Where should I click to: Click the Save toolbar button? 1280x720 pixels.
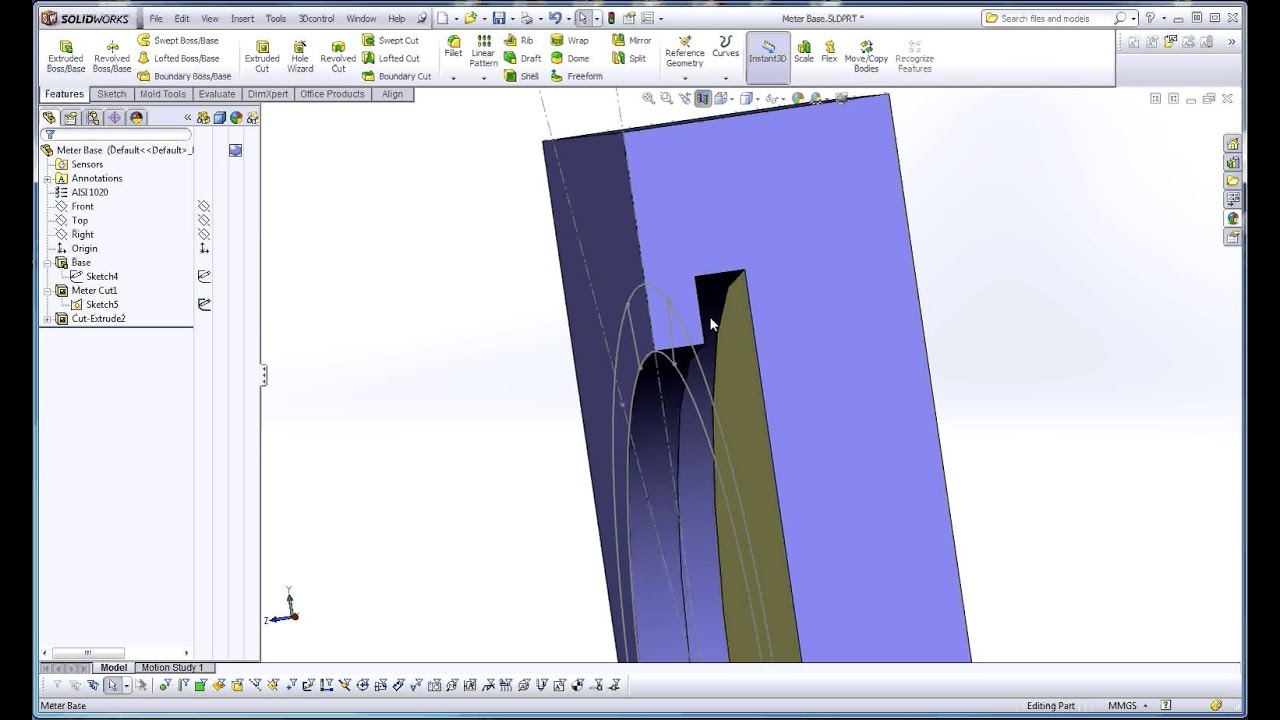498,18
